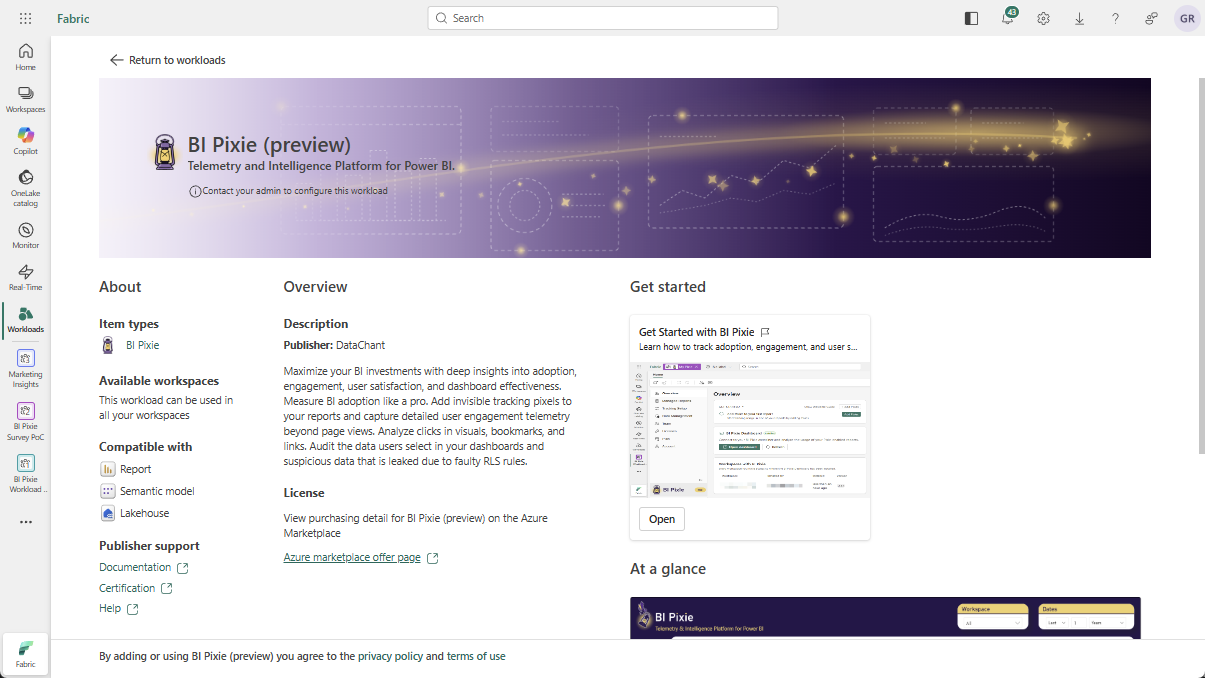Open Workspaces in the left navigation
Screen dimensions: 1205x678
[26, 99]
